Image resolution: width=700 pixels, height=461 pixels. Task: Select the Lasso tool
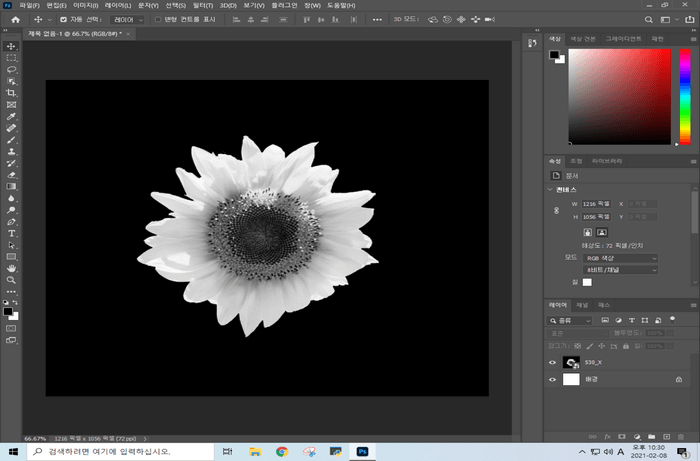click(x=12, y=70)
